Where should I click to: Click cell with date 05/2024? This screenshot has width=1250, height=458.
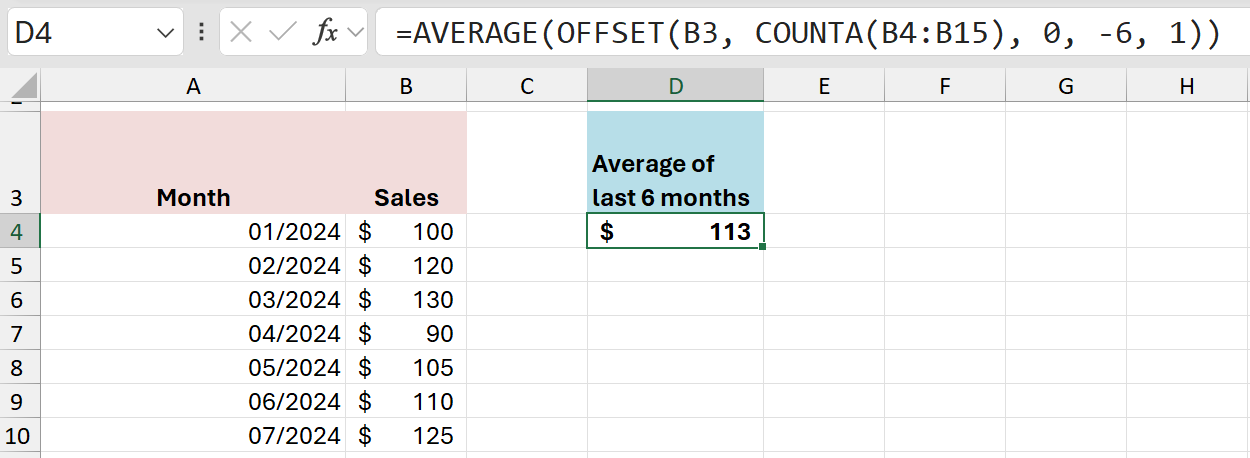pyautogui.click(x=193, y=367)
